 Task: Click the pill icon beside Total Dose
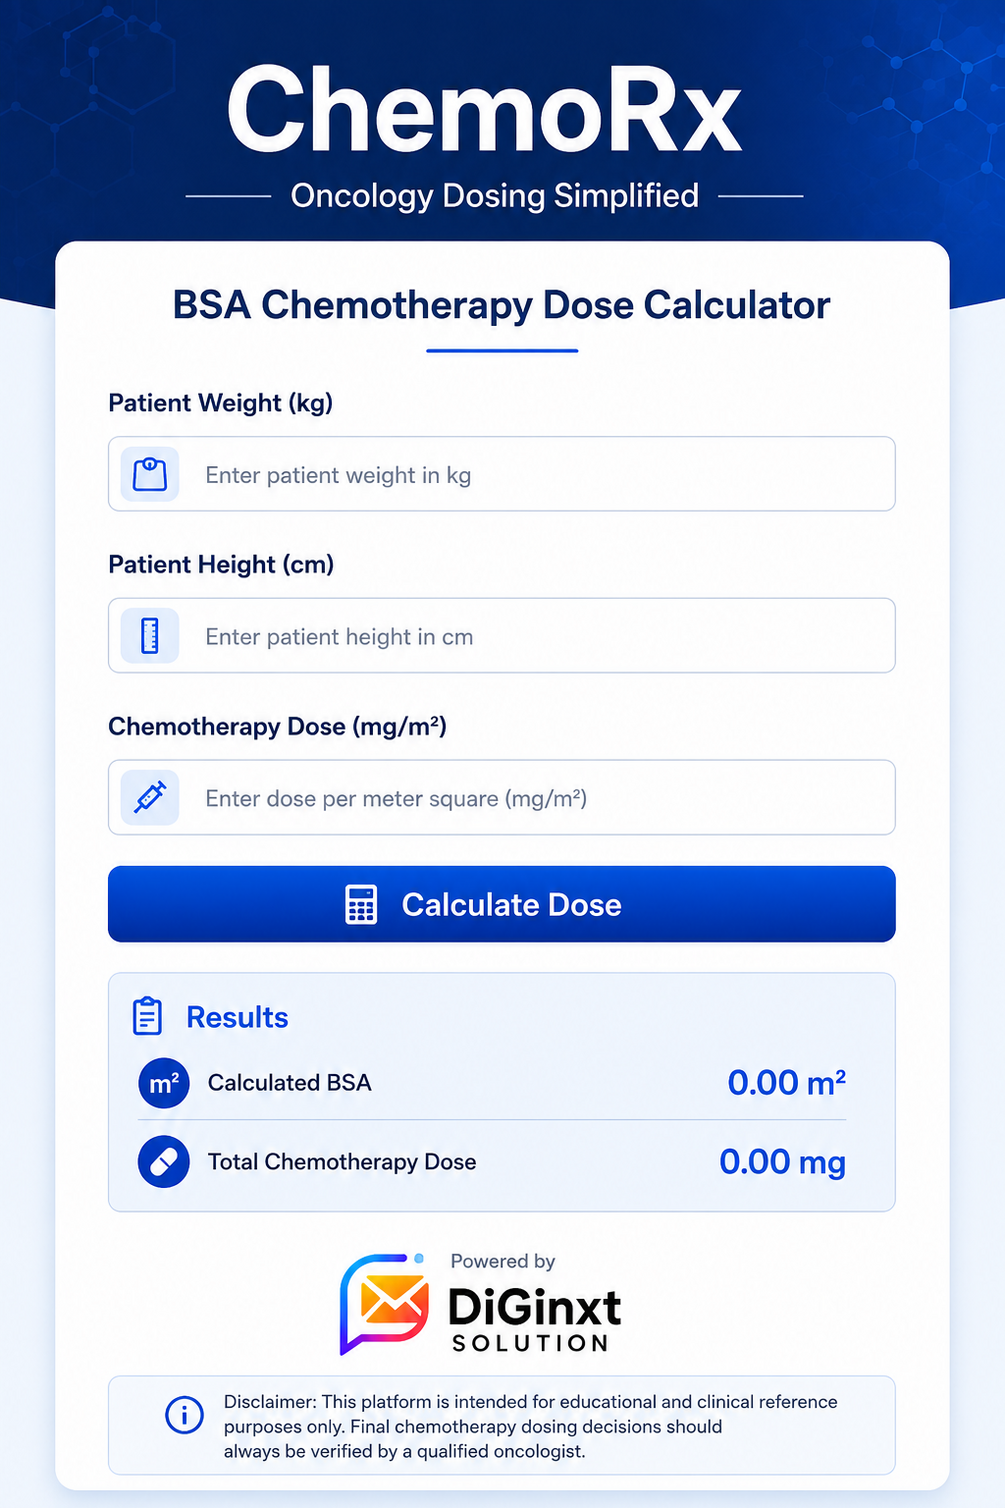point(164,1162)
